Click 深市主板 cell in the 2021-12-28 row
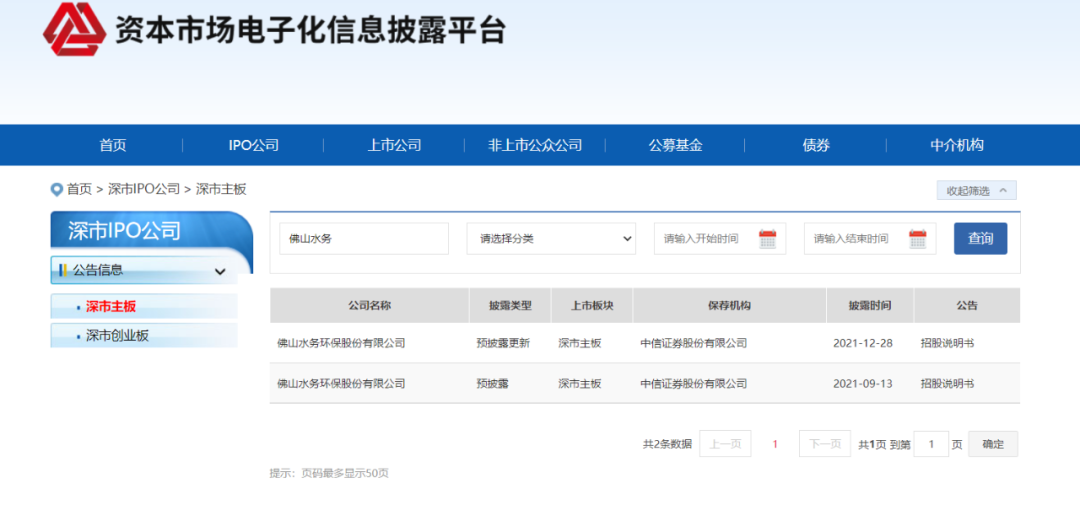1080x505 pixels. pyautogui.click(x=580, y=343)
